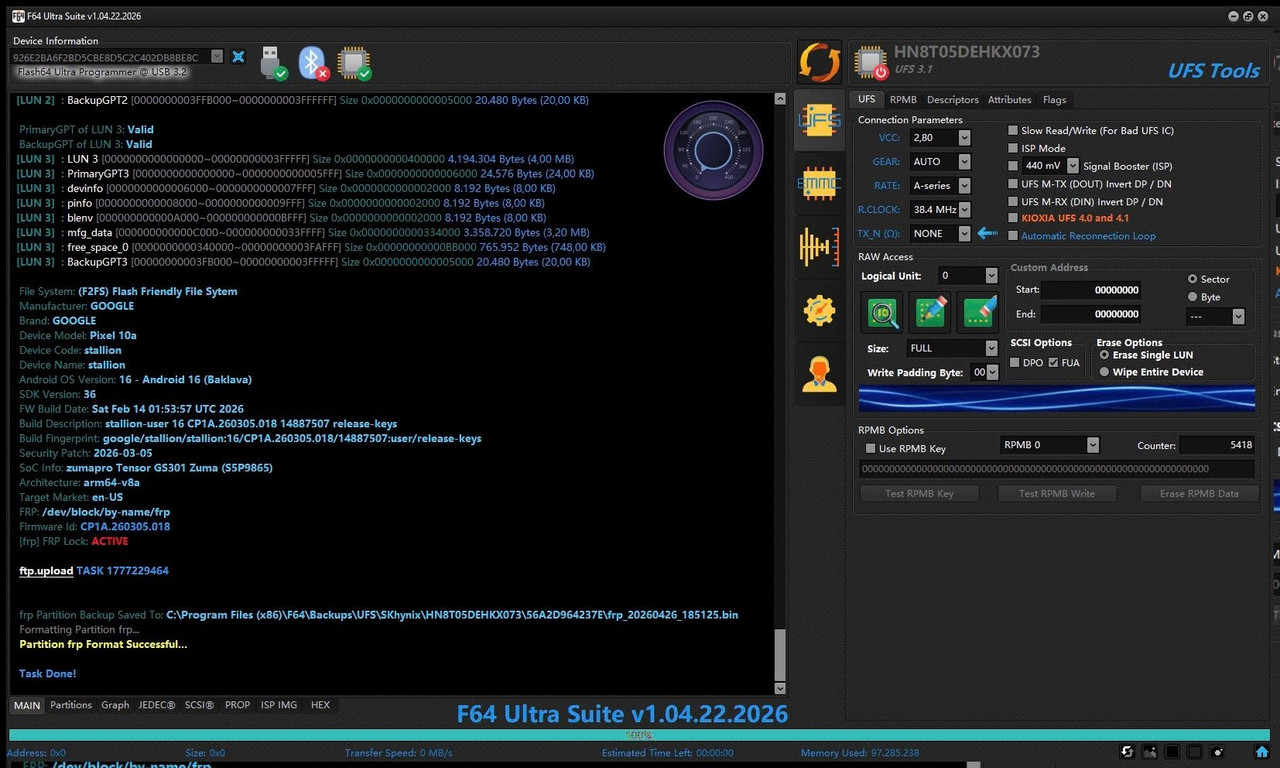
Task: Switch to the RPMB tab
Action: 903,100
